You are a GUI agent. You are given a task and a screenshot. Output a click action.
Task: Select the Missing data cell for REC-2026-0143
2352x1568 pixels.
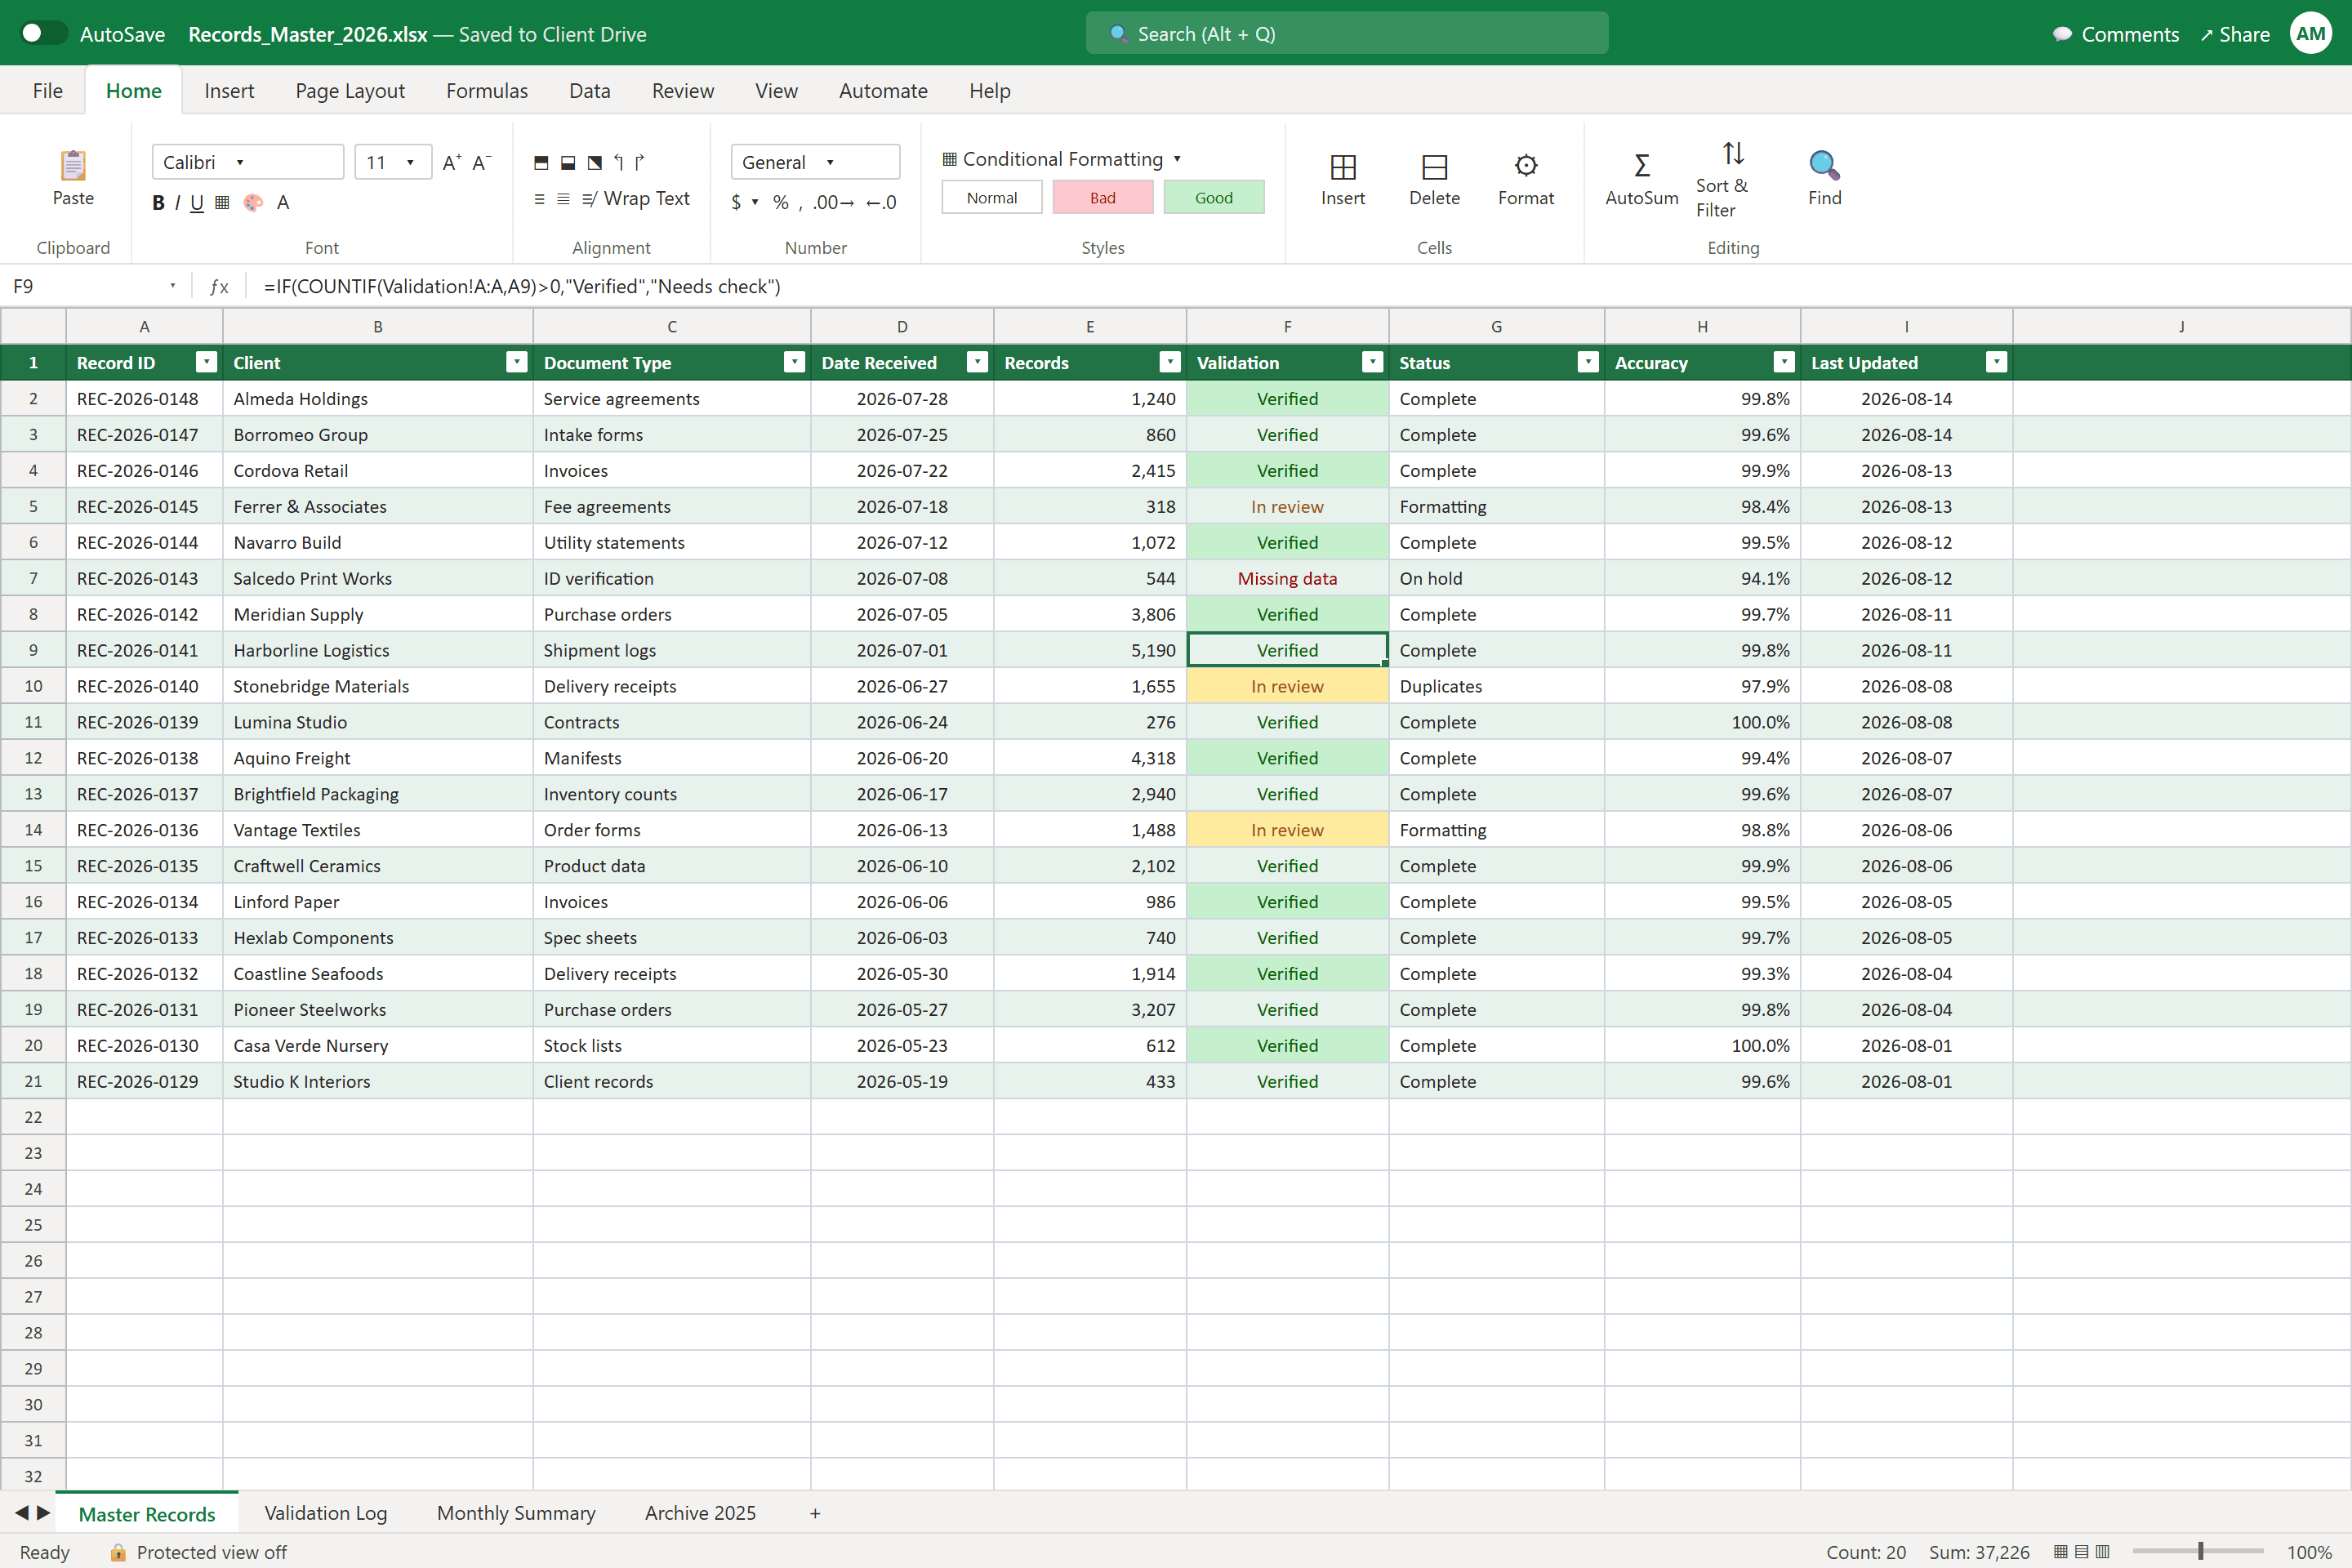1287,578
